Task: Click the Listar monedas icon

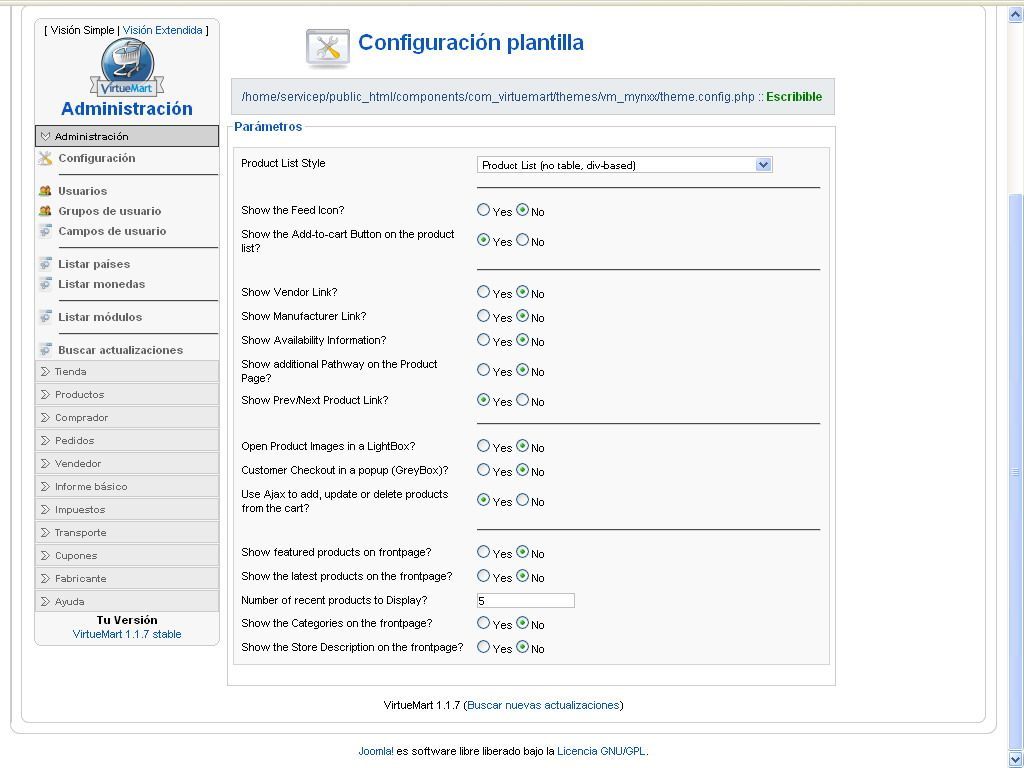Action: point(45,284)
